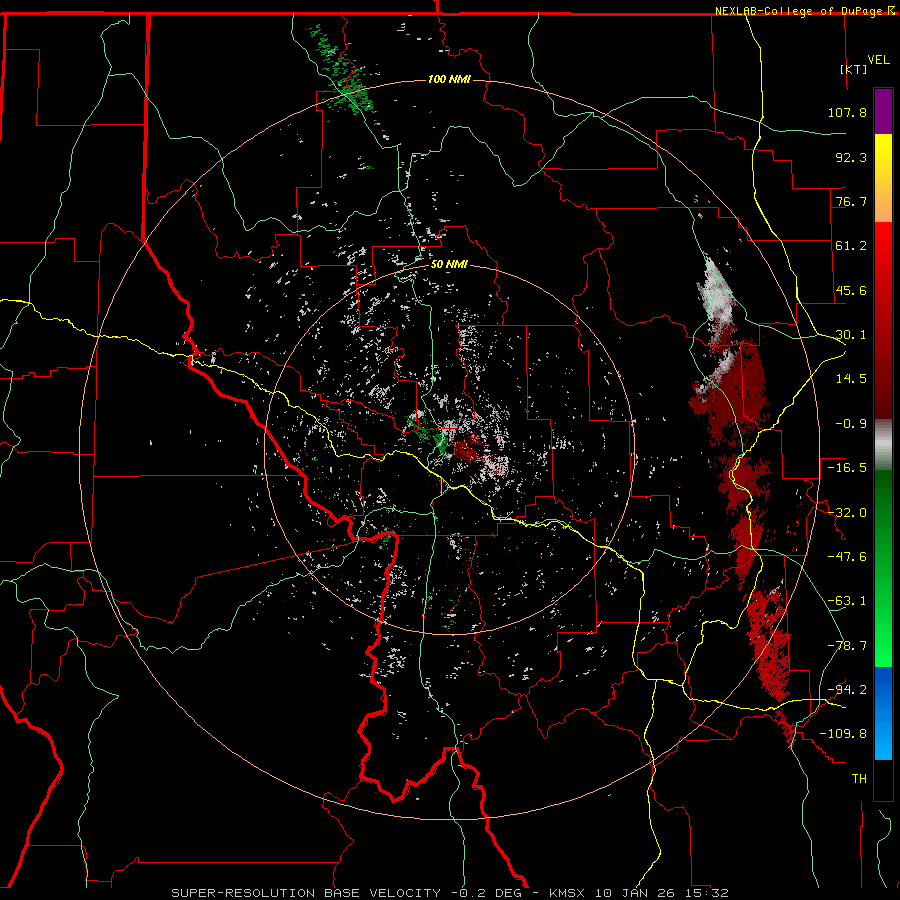This screenshot has width=900, height=900.
Task: Click the 45.6 velocity scale value
Action: [851, 290]
